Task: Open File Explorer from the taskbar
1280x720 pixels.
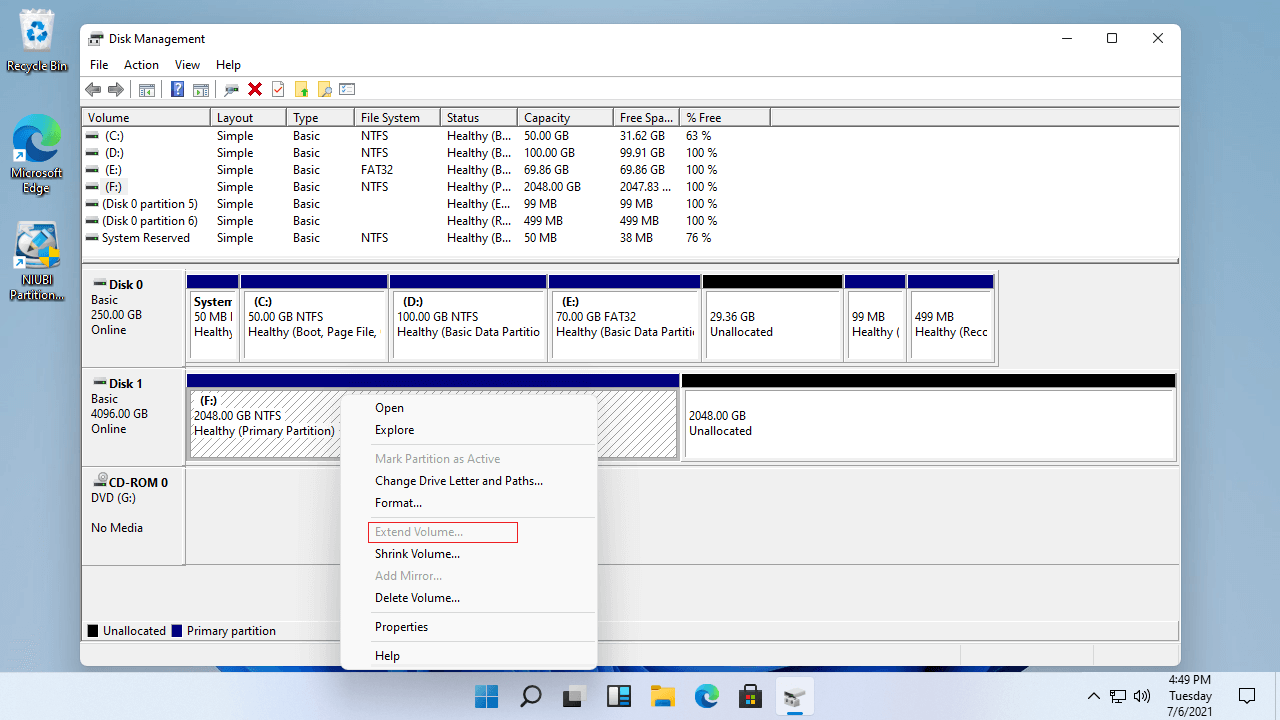Action: [662, 696]
